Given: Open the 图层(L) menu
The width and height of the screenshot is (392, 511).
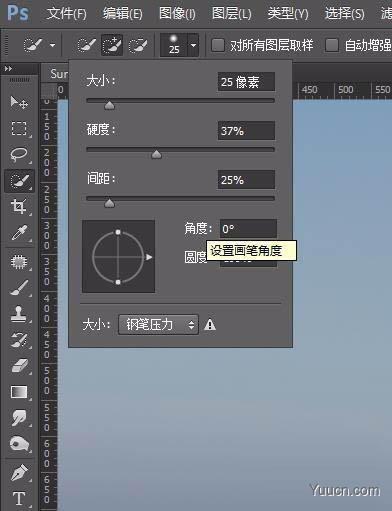Looking at the screenshot, I should click(232, 14).
